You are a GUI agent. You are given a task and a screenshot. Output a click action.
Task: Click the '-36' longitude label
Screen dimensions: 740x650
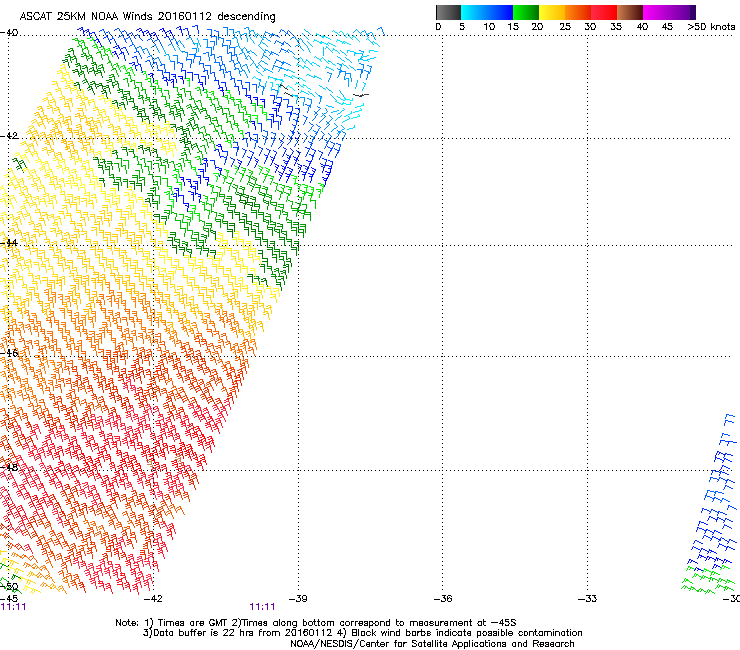coord(442,599)
